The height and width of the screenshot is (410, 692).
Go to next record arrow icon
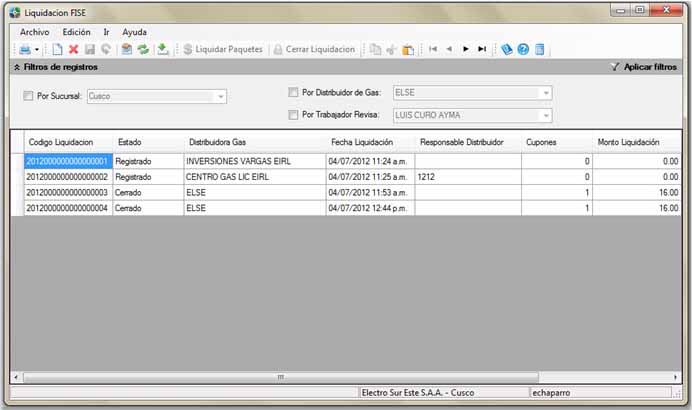[x=465, y=49]
